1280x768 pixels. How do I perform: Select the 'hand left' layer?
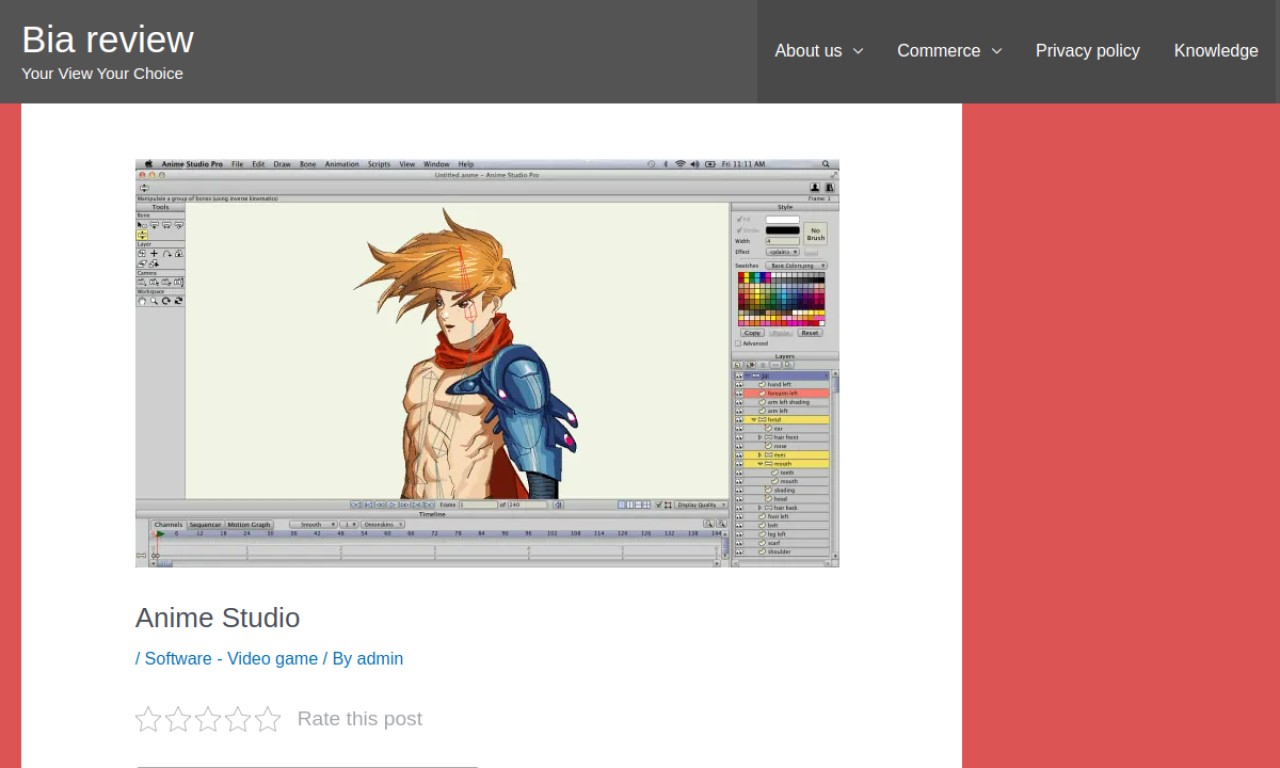tap(786, 384)
